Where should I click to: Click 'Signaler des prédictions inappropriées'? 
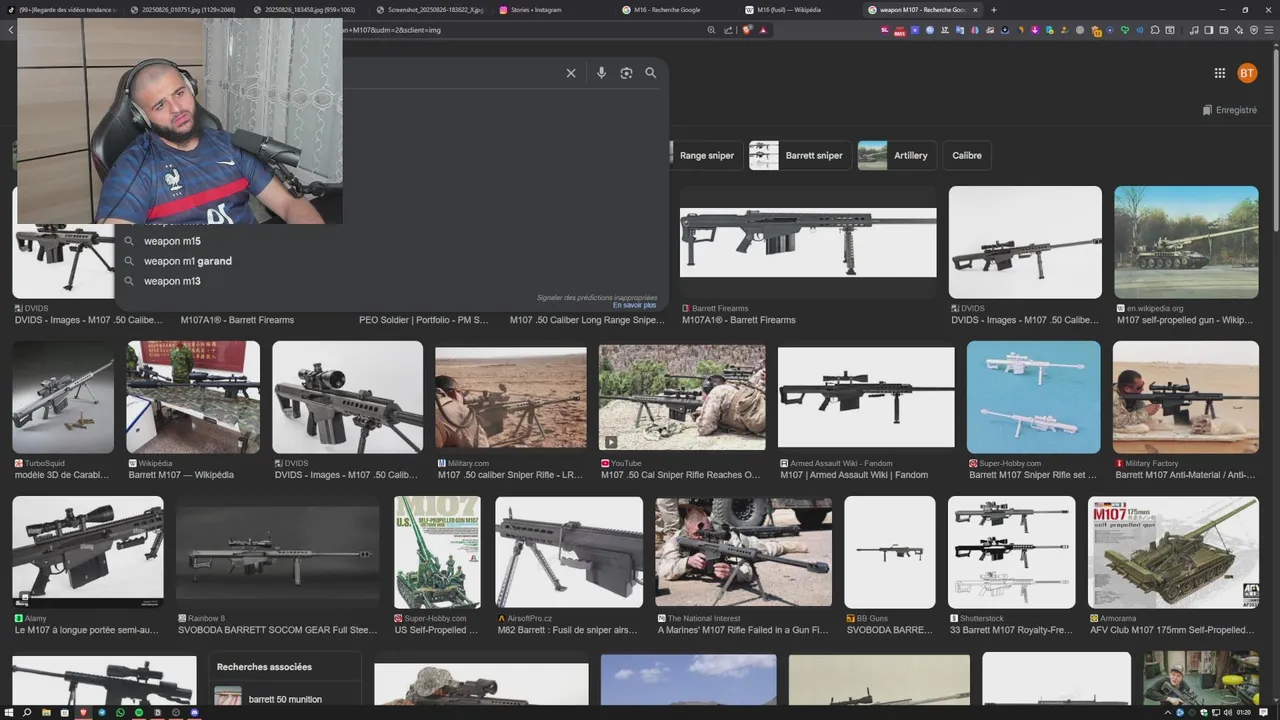tap(597, 297)
